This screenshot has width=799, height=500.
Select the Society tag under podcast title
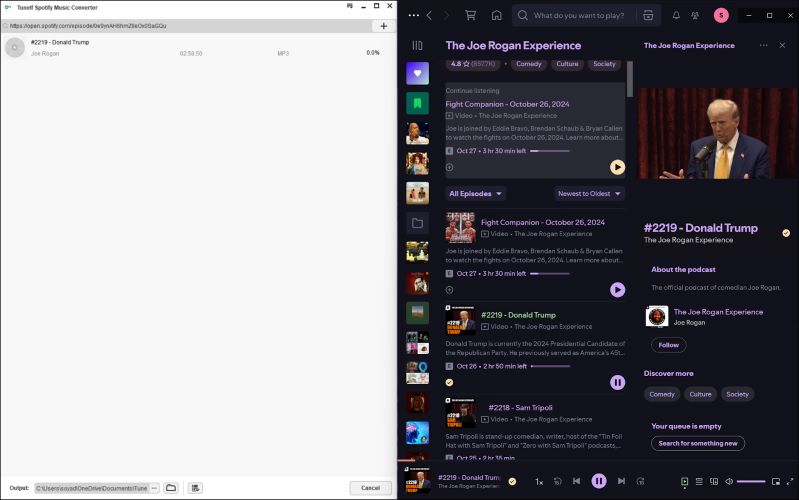tap(604, 64)
